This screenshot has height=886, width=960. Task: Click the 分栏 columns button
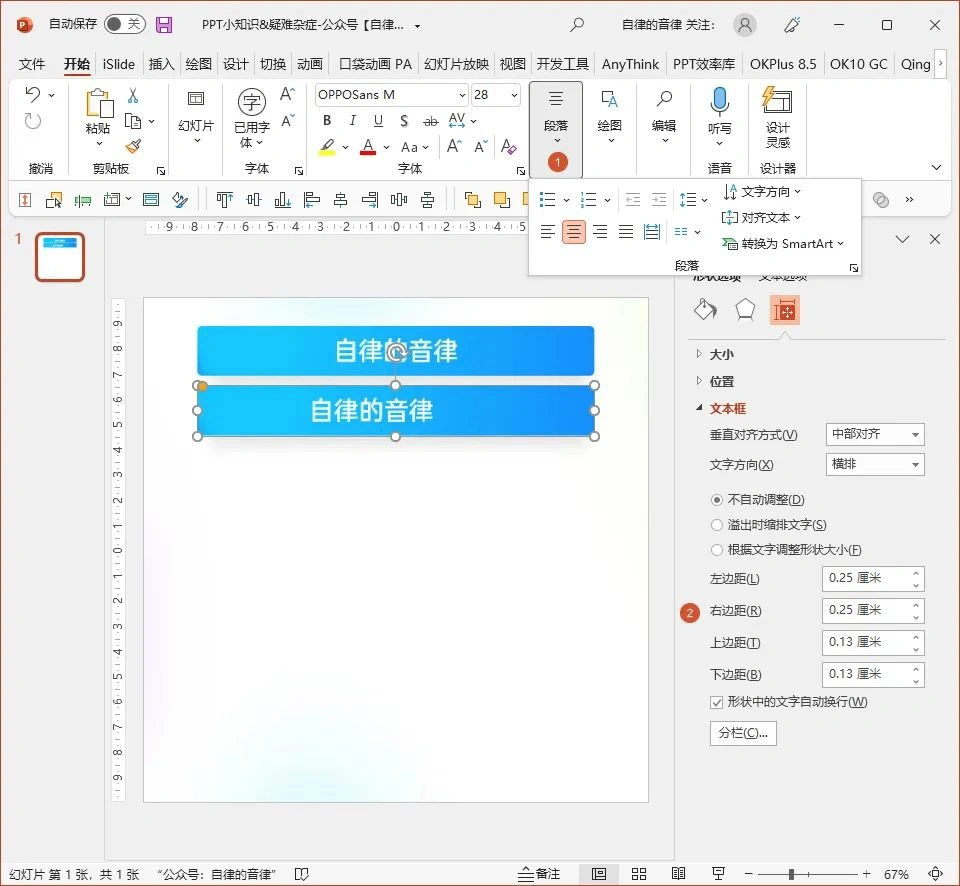(x=742, y=735)
